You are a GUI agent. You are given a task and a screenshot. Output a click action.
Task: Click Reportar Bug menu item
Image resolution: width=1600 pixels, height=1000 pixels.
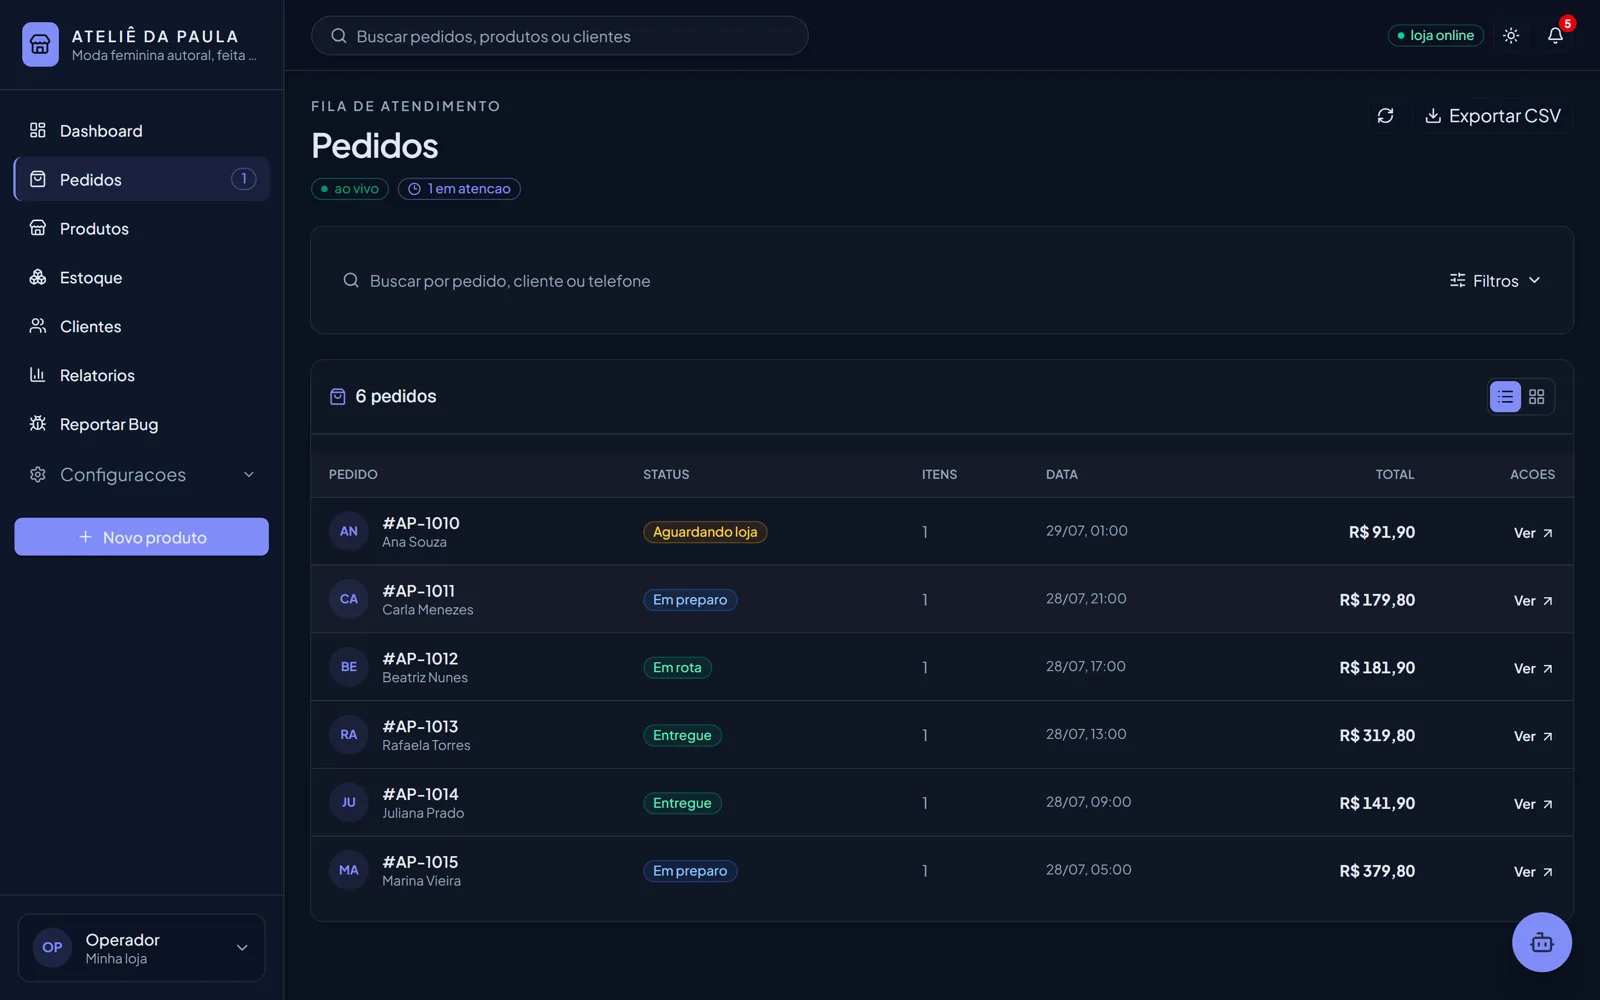click(141, 424)
